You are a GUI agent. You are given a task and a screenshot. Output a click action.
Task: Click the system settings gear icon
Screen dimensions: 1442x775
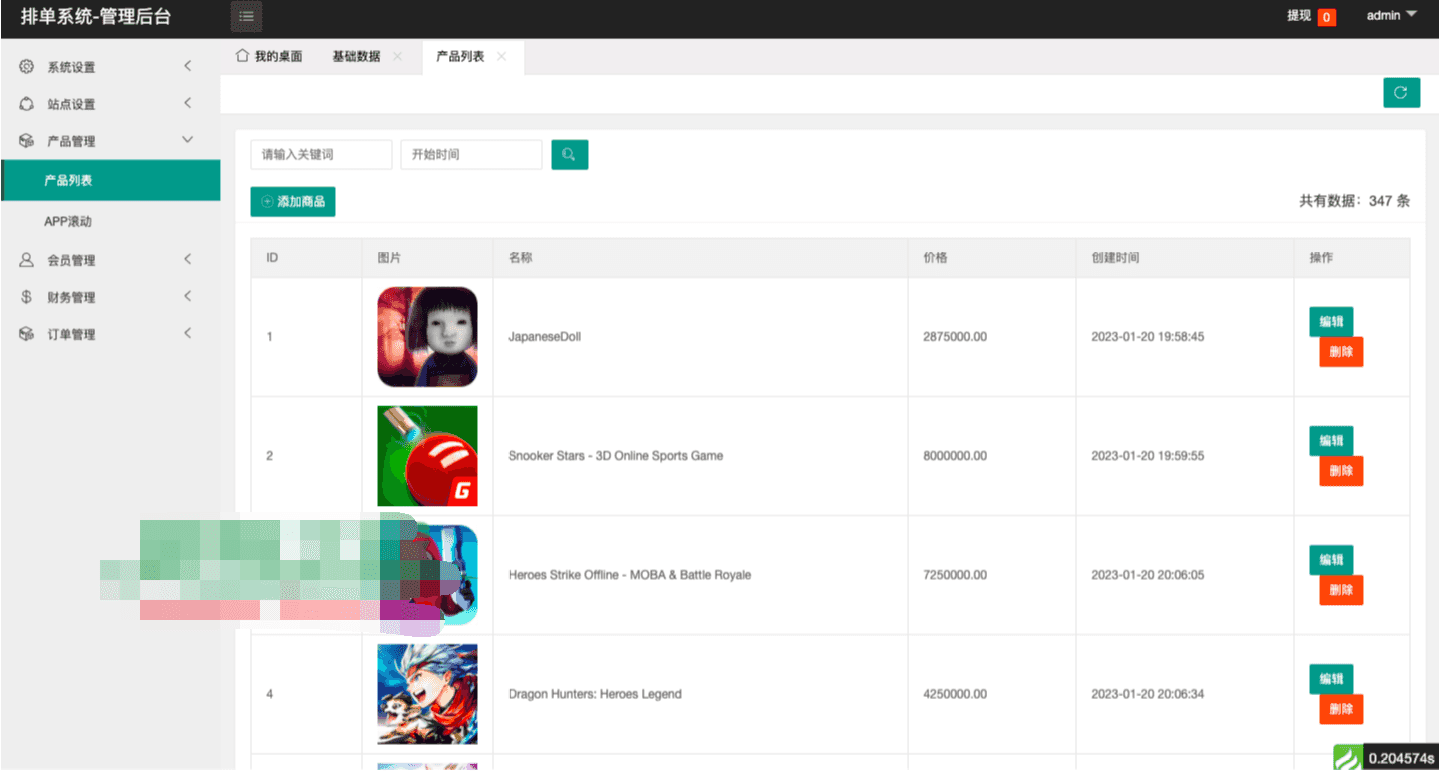pyautogui.click(x=27, y=67)
